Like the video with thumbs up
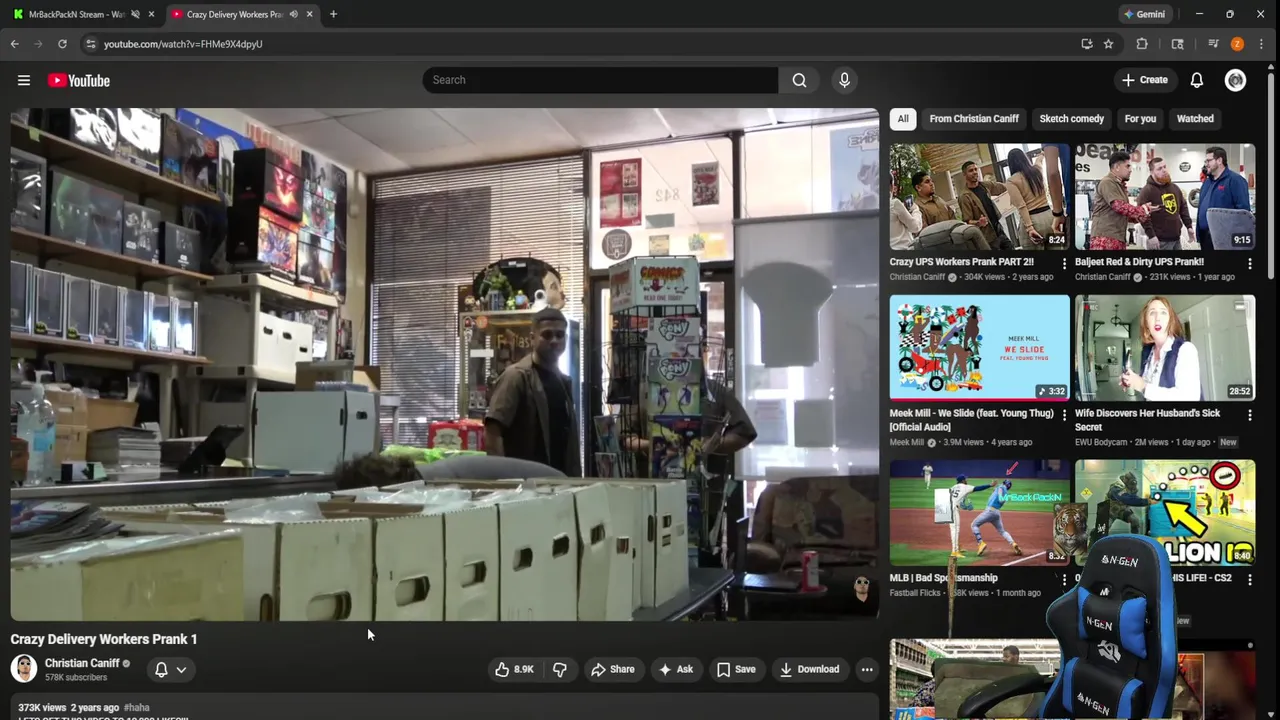1280x720 pixels. (514, 669)
